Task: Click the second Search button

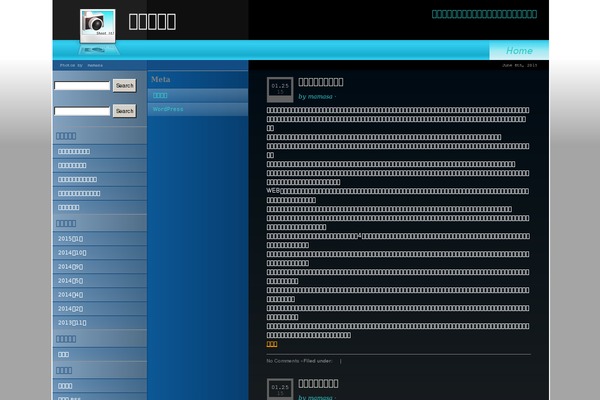Action: coord(125,111)
